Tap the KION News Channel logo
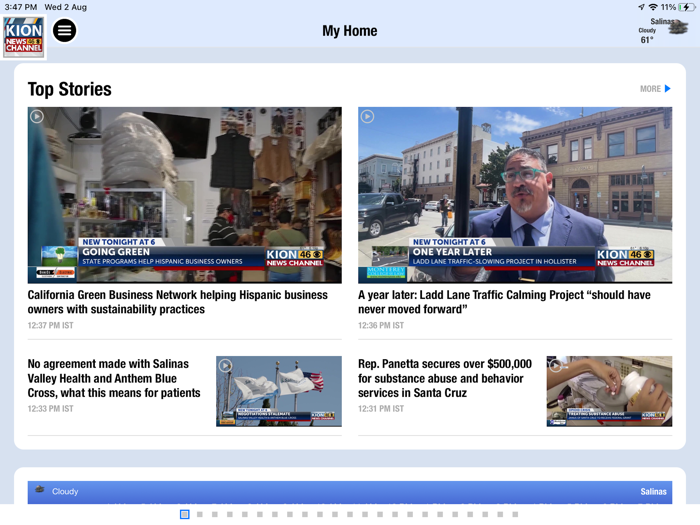 (24, 37)
